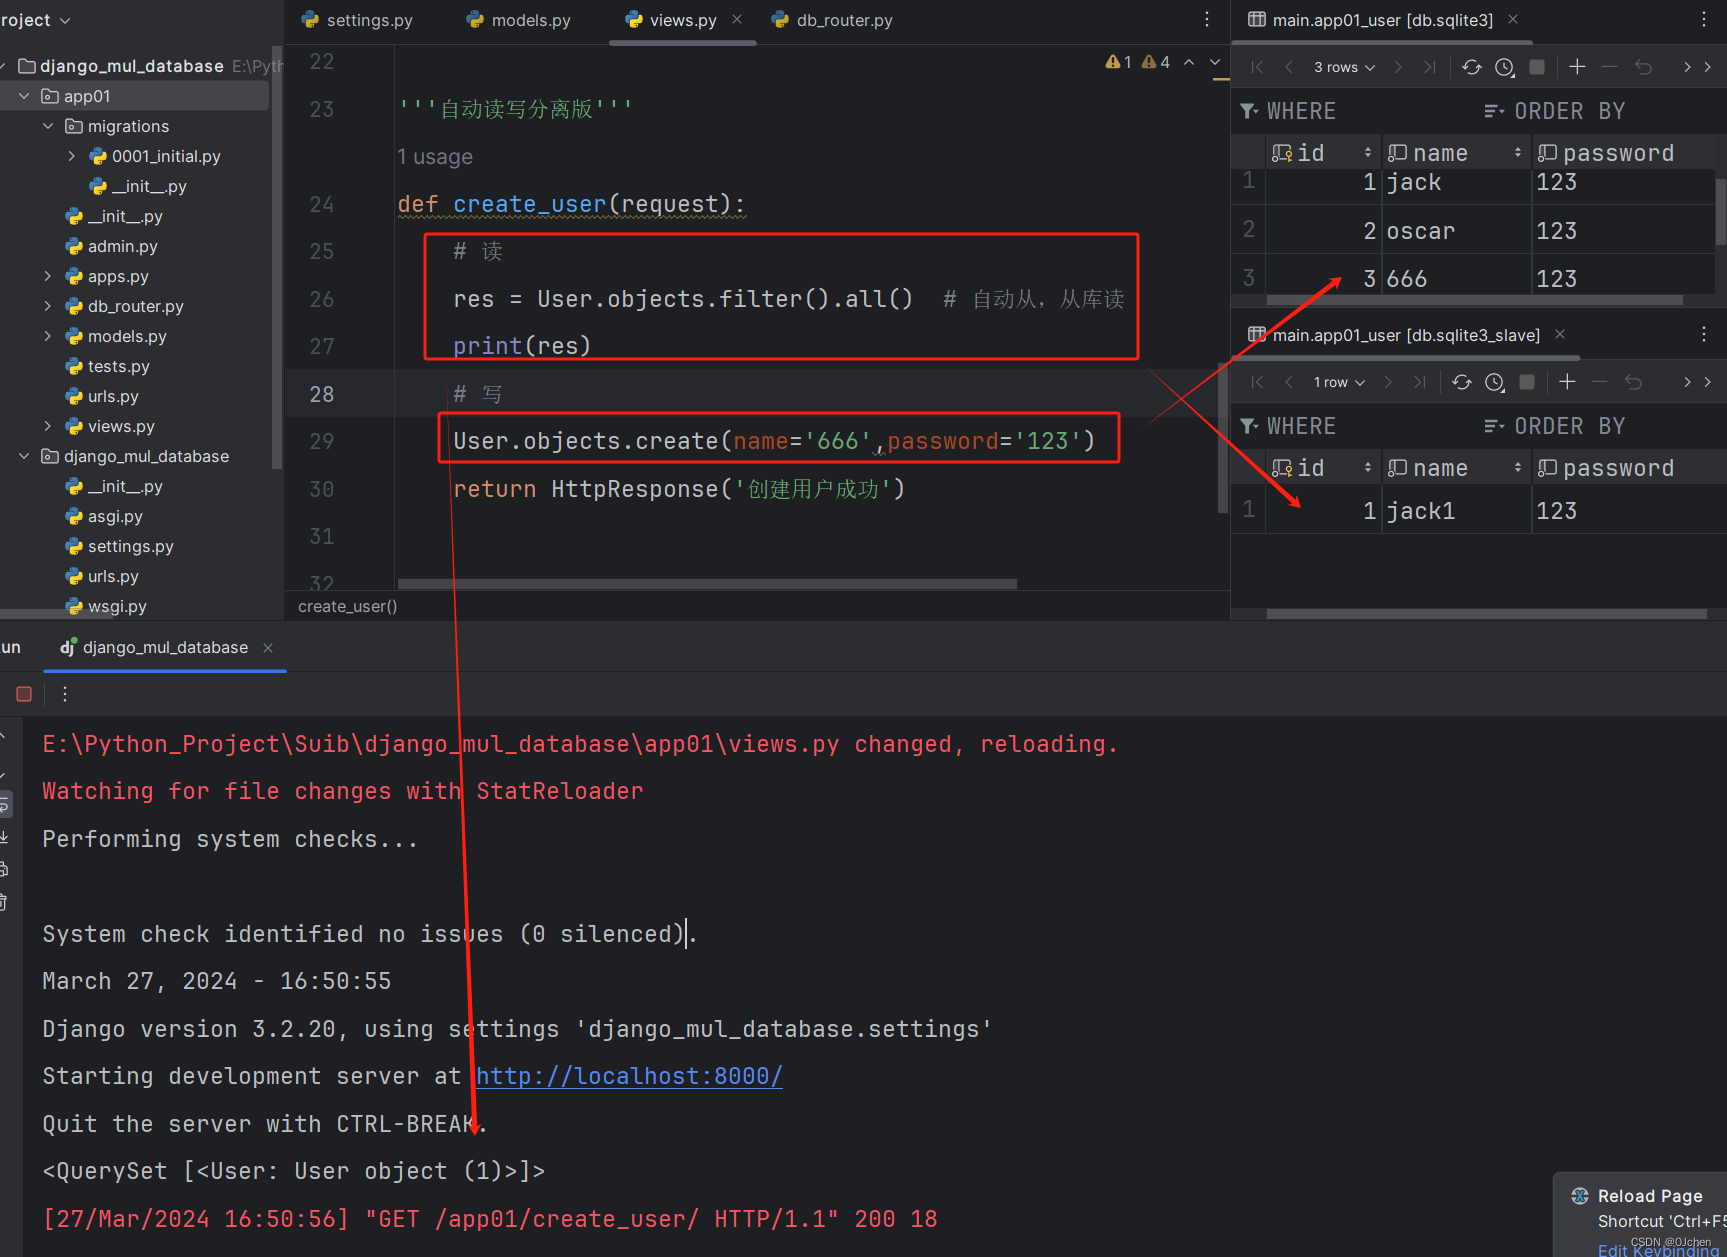Jump to next highlighted problem in editor

point(1215,62)
